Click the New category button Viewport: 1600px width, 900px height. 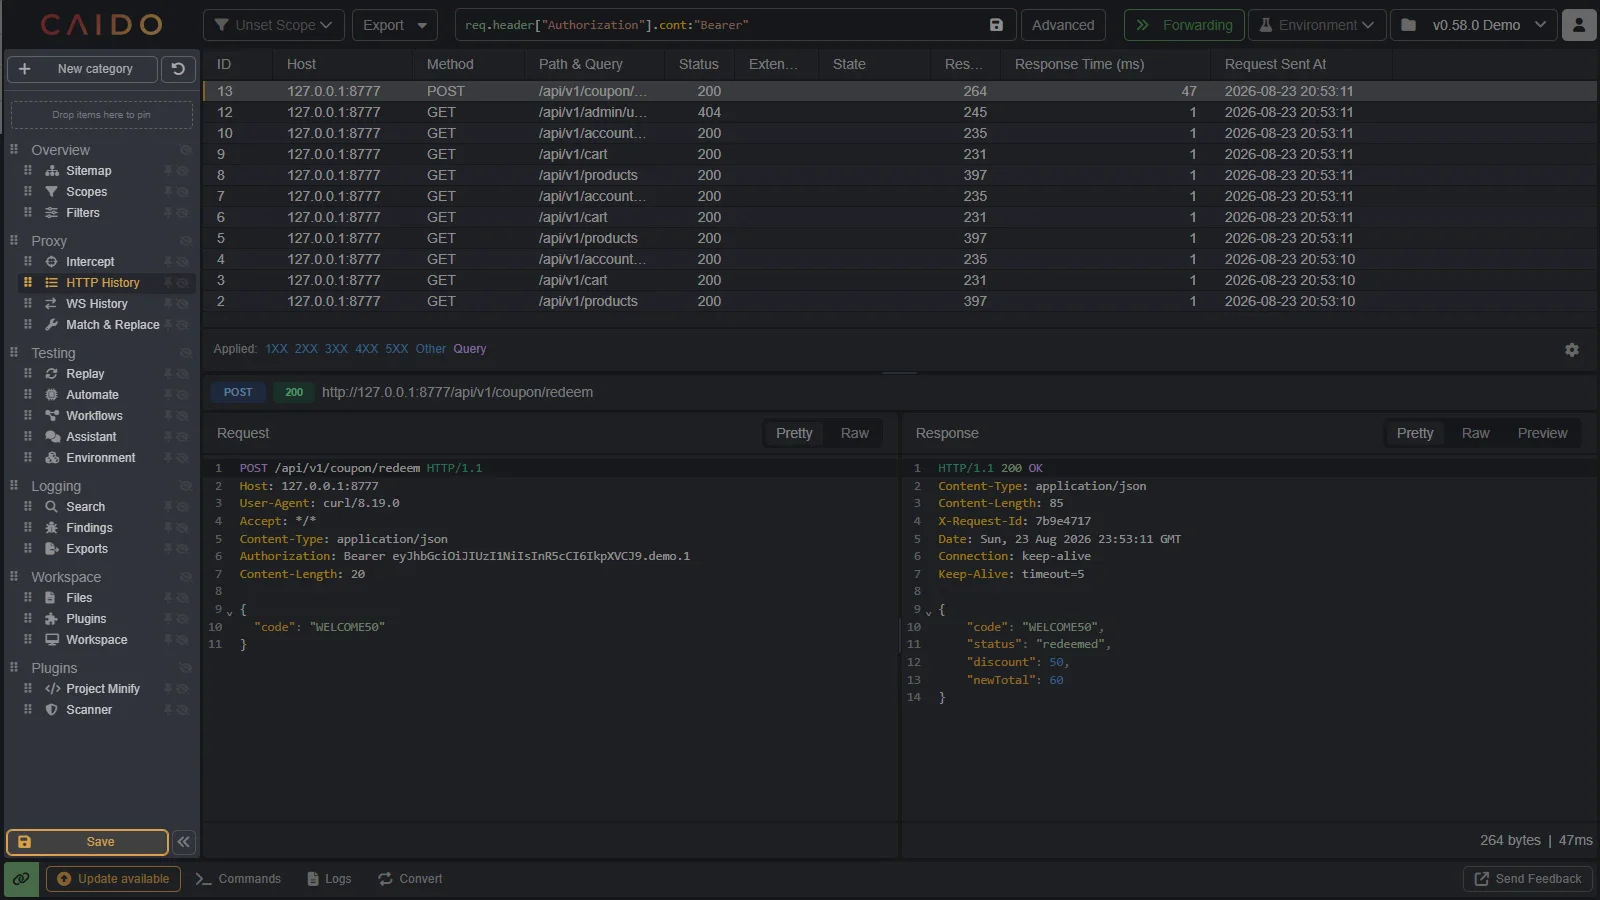[83, 69]
